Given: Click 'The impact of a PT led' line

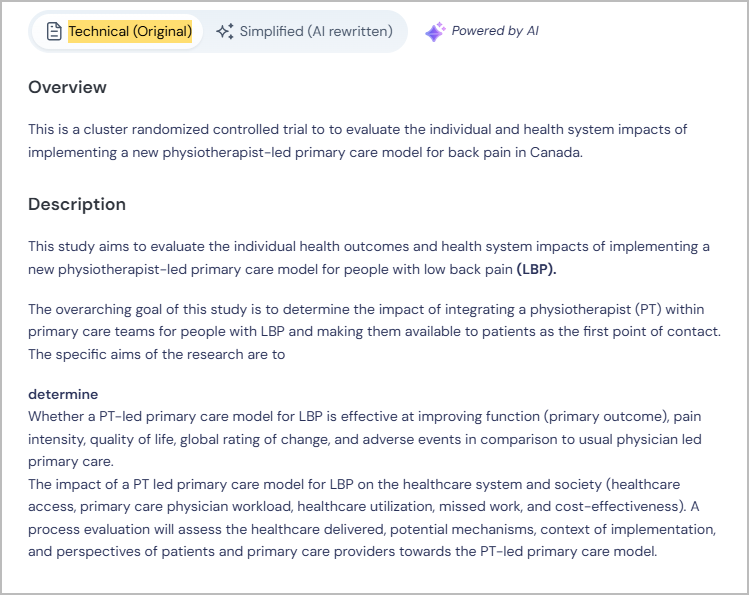Looking at the screenshot, I should coord(360,485).
